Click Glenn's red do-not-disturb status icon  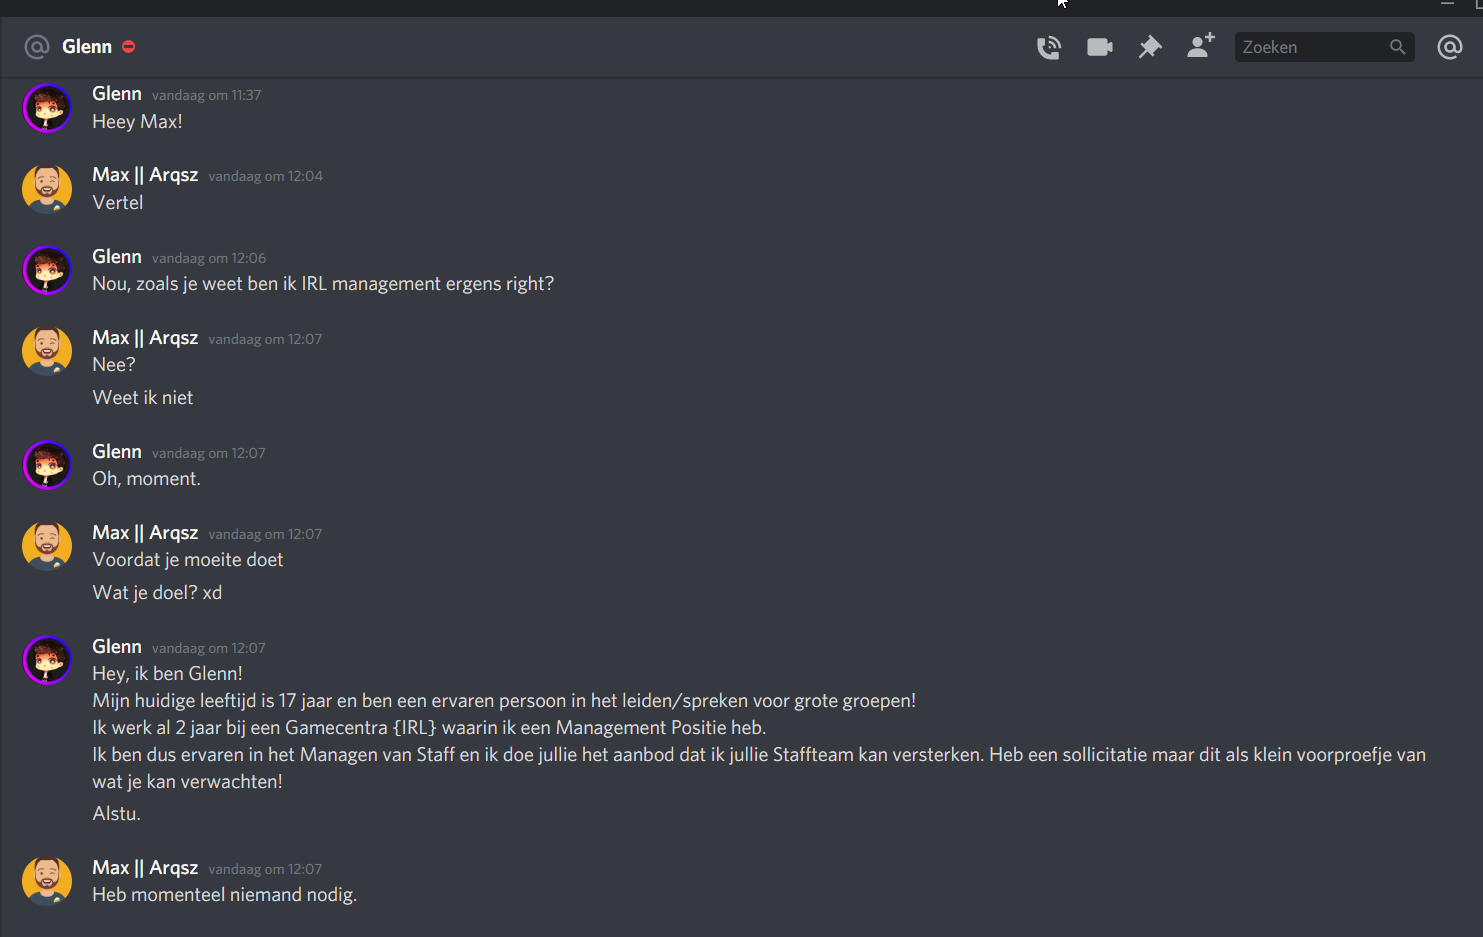[x=129, y=47]
